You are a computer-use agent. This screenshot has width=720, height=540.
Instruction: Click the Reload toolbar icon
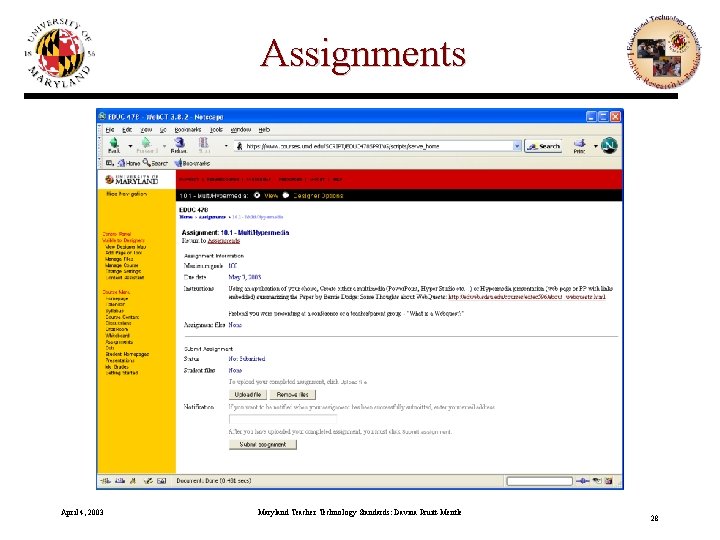pyautogui.click(x=179, y=142)
